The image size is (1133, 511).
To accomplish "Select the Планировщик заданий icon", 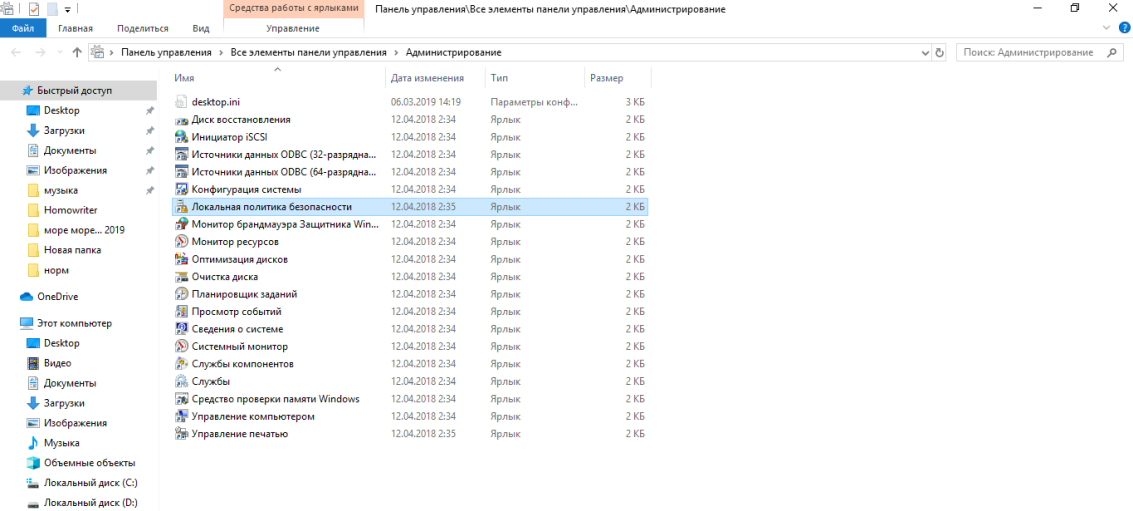I will coord(181,294).
